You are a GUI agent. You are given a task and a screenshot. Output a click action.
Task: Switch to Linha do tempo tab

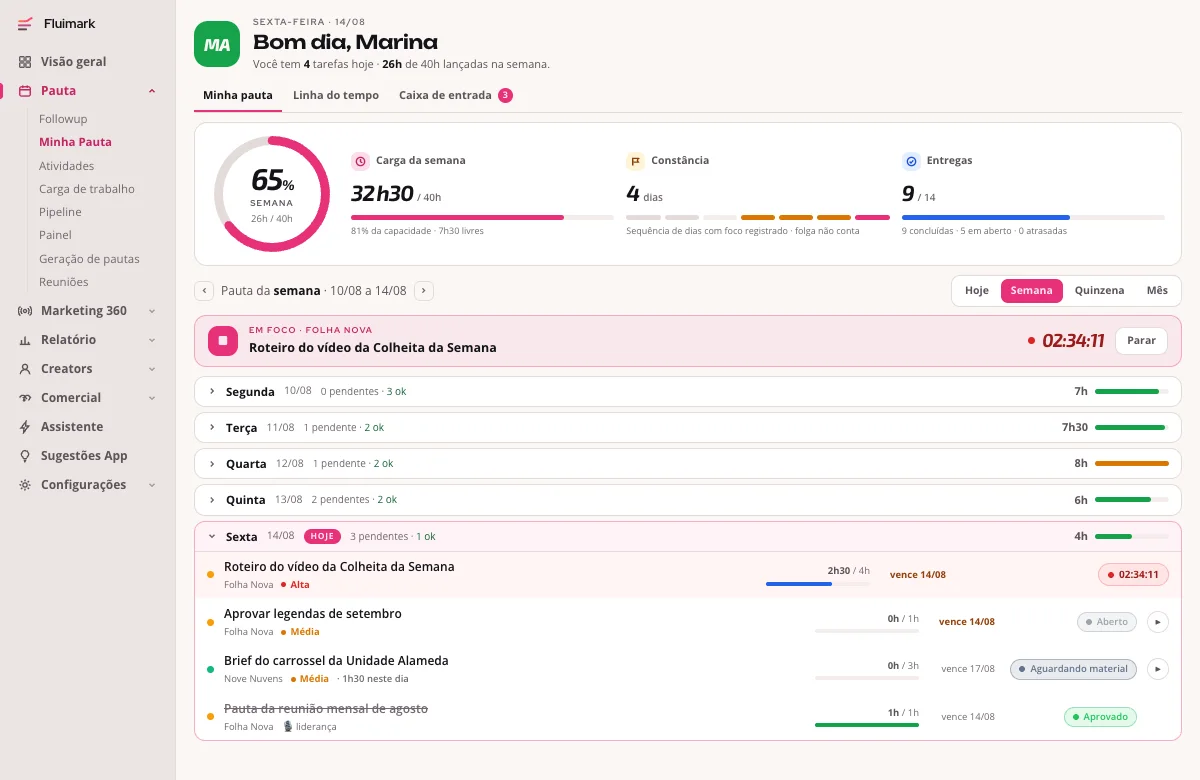coord(336,96)
